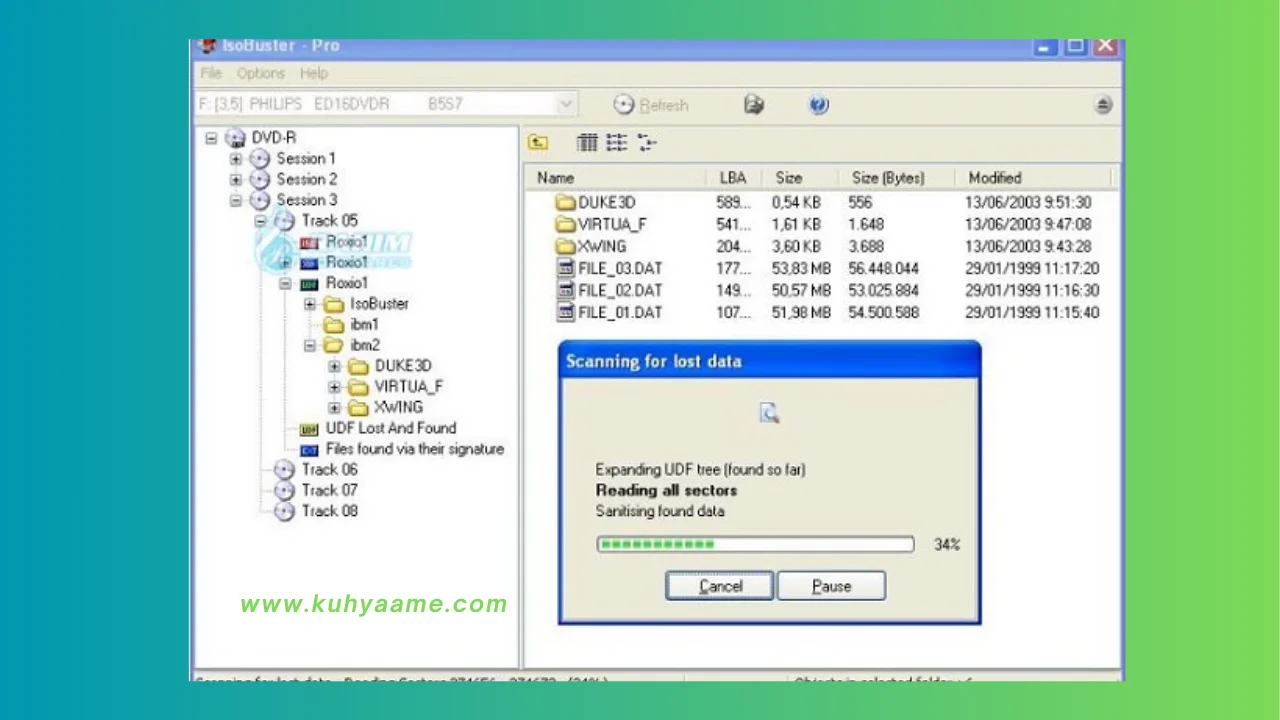Image resolution: width=1280 pixels, height=720 pixels.
Task: Collapse the DVD-R root node
Action: click(x=211, y=138)
